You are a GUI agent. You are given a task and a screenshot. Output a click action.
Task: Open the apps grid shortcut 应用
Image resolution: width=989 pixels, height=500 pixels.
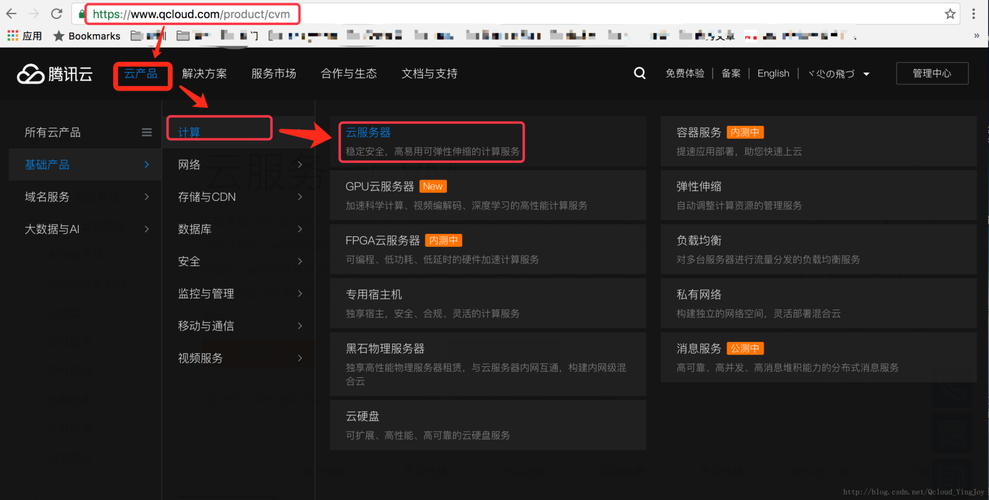click(24, 36)
